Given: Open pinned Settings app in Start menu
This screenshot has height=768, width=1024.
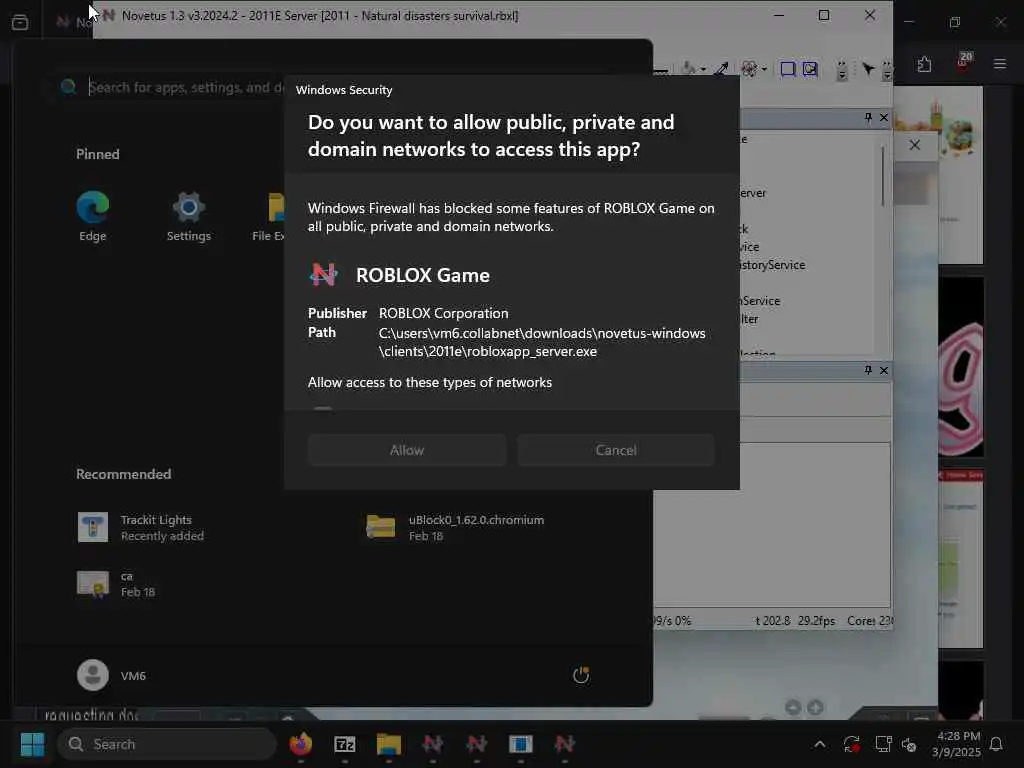Looking at the screenshot, I should (189, 216).
